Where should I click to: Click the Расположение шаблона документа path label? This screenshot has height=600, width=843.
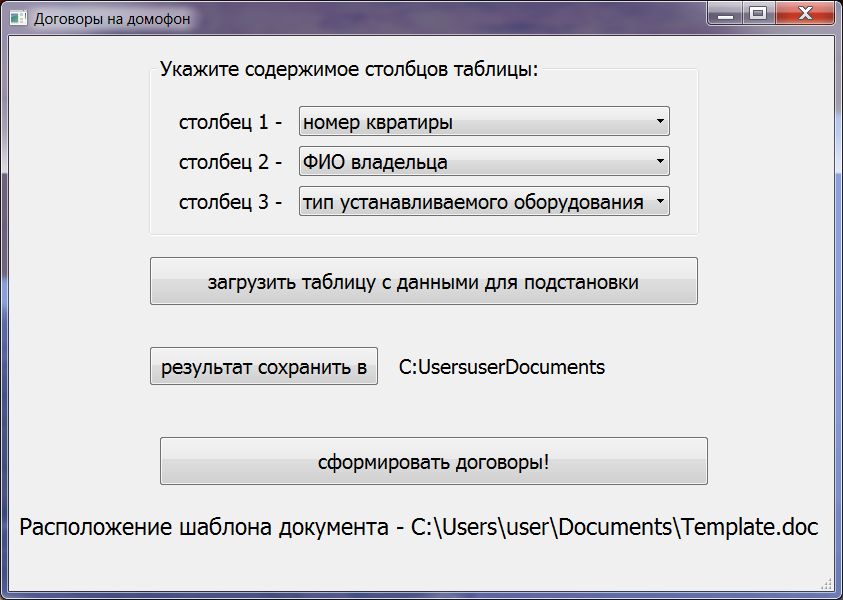point(418,527)
